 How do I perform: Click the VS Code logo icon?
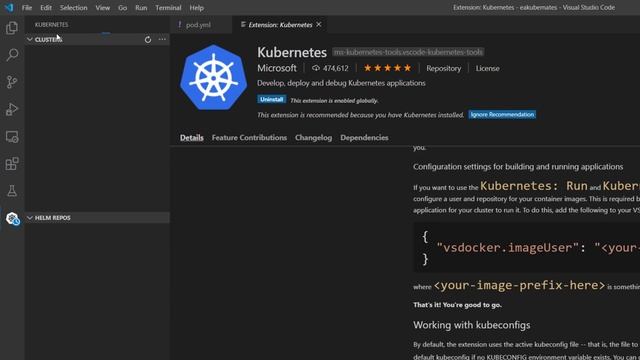tap(9, 7)
